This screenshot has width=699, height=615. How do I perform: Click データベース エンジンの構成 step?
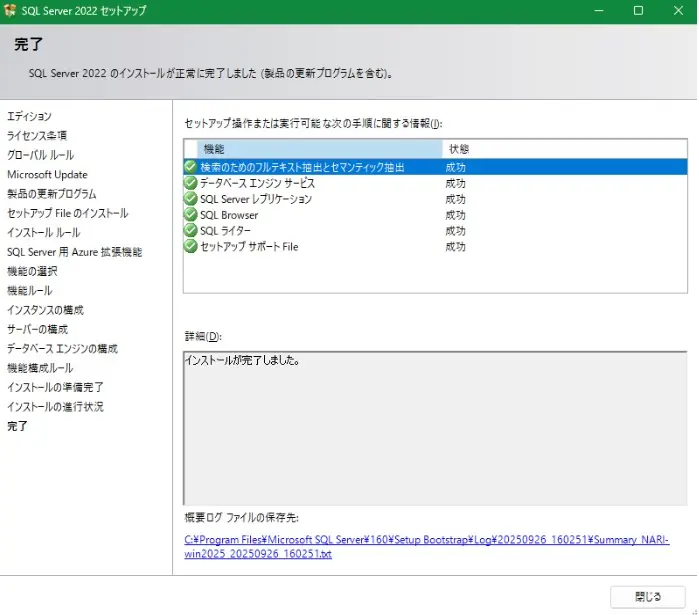tap(62, 348)
